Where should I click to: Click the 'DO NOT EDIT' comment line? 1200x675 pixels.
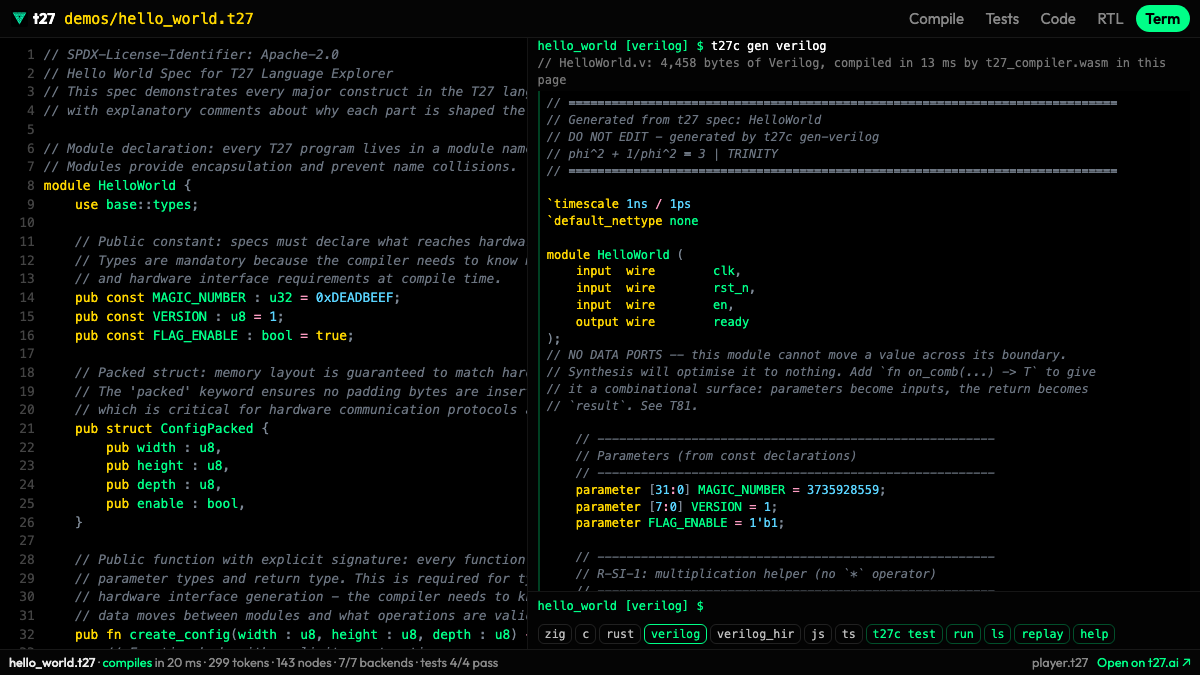coord(713,137)
